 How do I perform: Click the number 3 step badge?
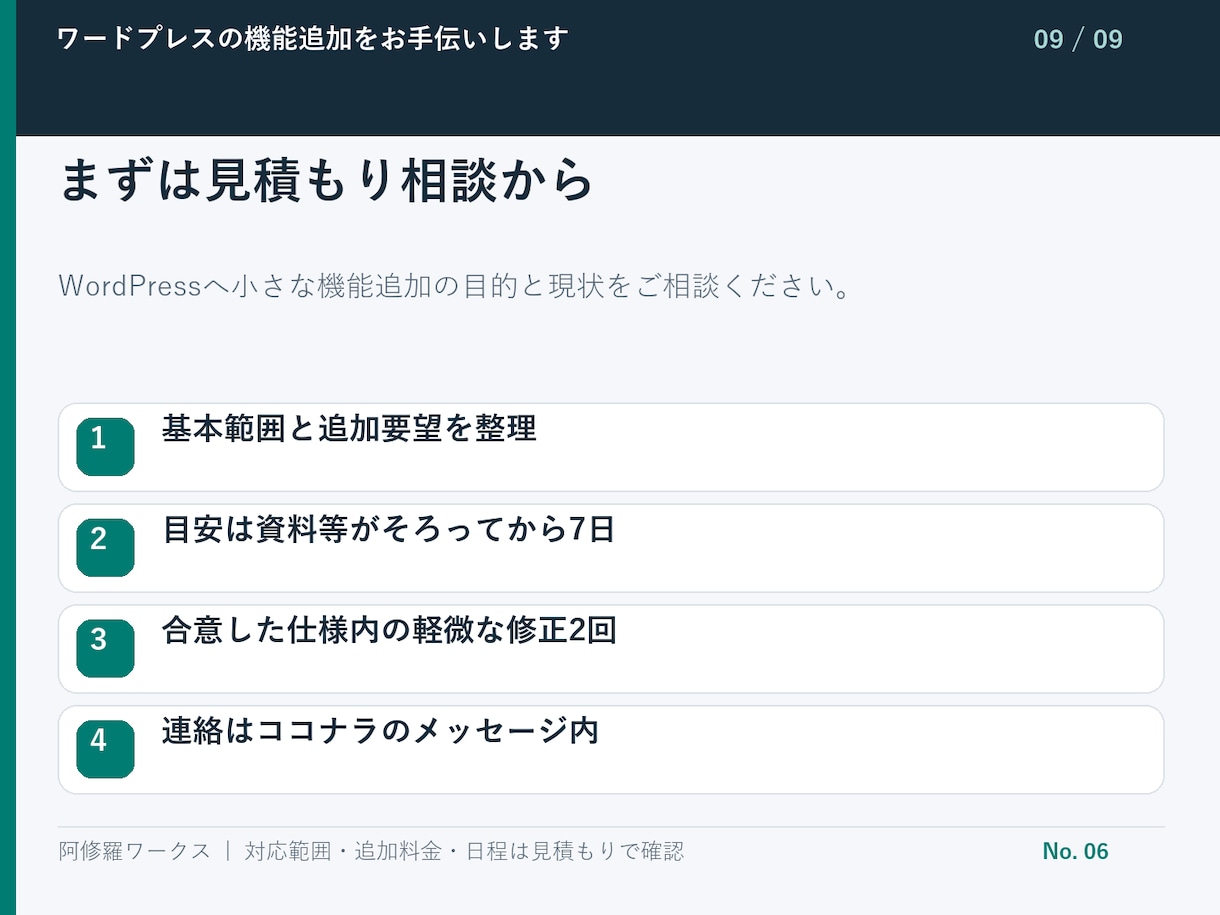click(x=105, y=648)
